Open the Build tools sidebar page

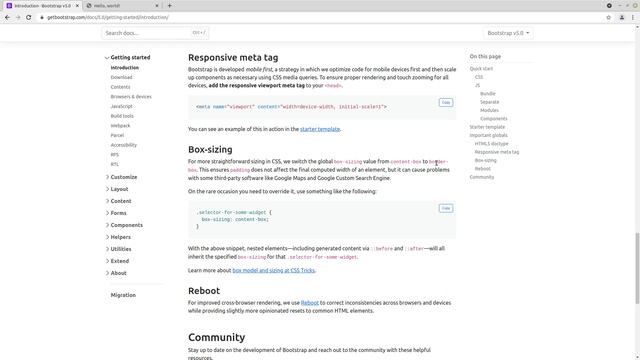click(122, 116)
